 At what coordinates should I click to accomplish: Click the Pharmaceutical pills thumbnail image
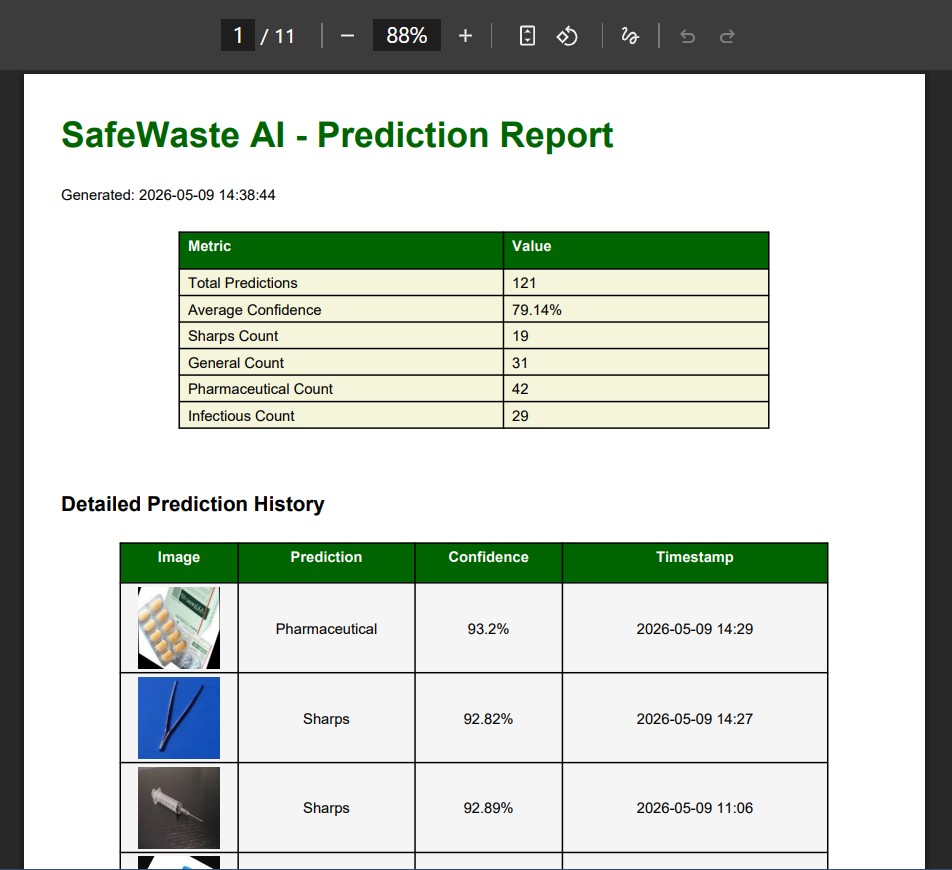[x=179, y=628]
